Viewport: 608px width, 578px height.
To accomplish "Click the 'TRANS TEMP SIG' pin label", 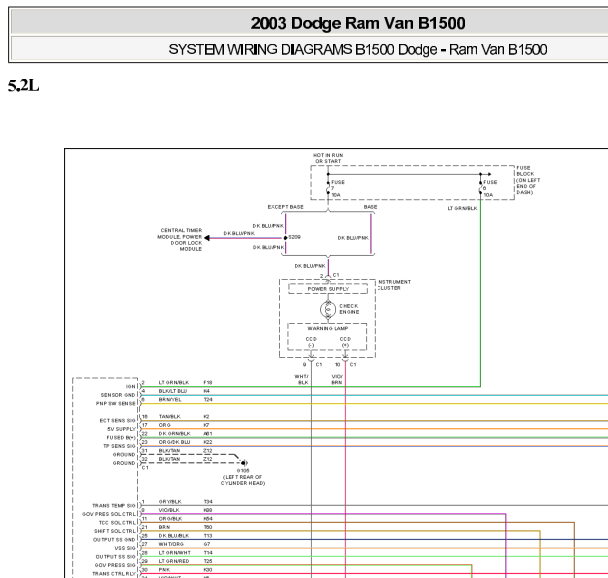I will coord(114,506).
